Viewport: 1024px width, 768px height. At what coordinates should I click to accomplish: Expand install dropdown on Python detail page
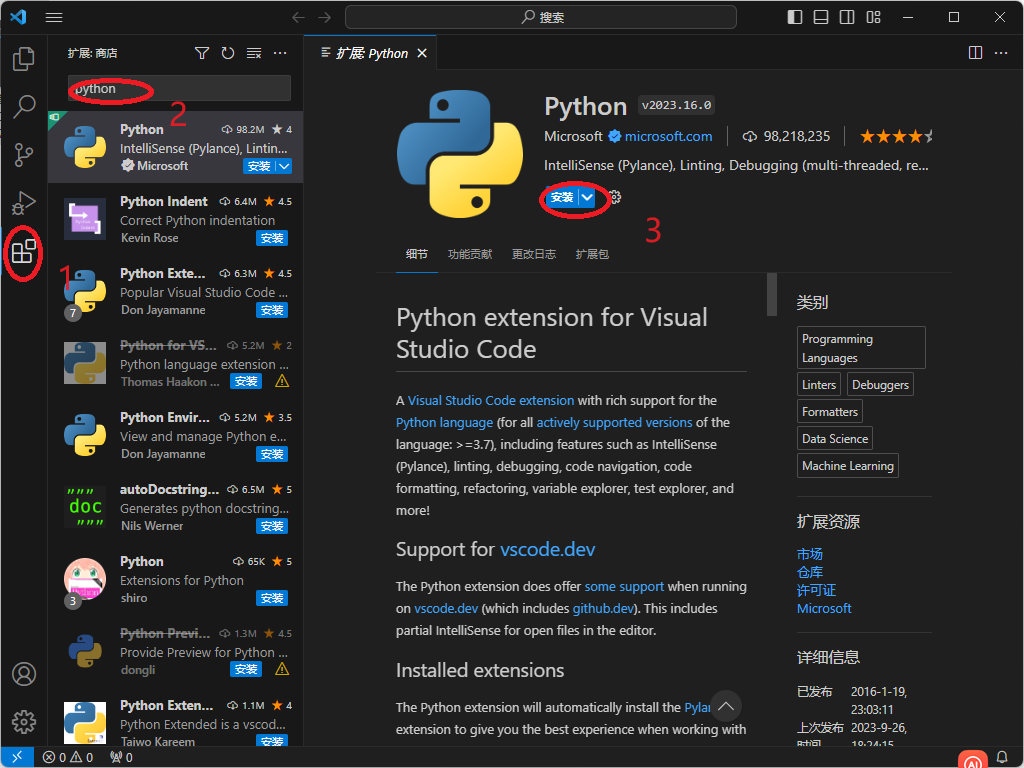tap(587, 197)
